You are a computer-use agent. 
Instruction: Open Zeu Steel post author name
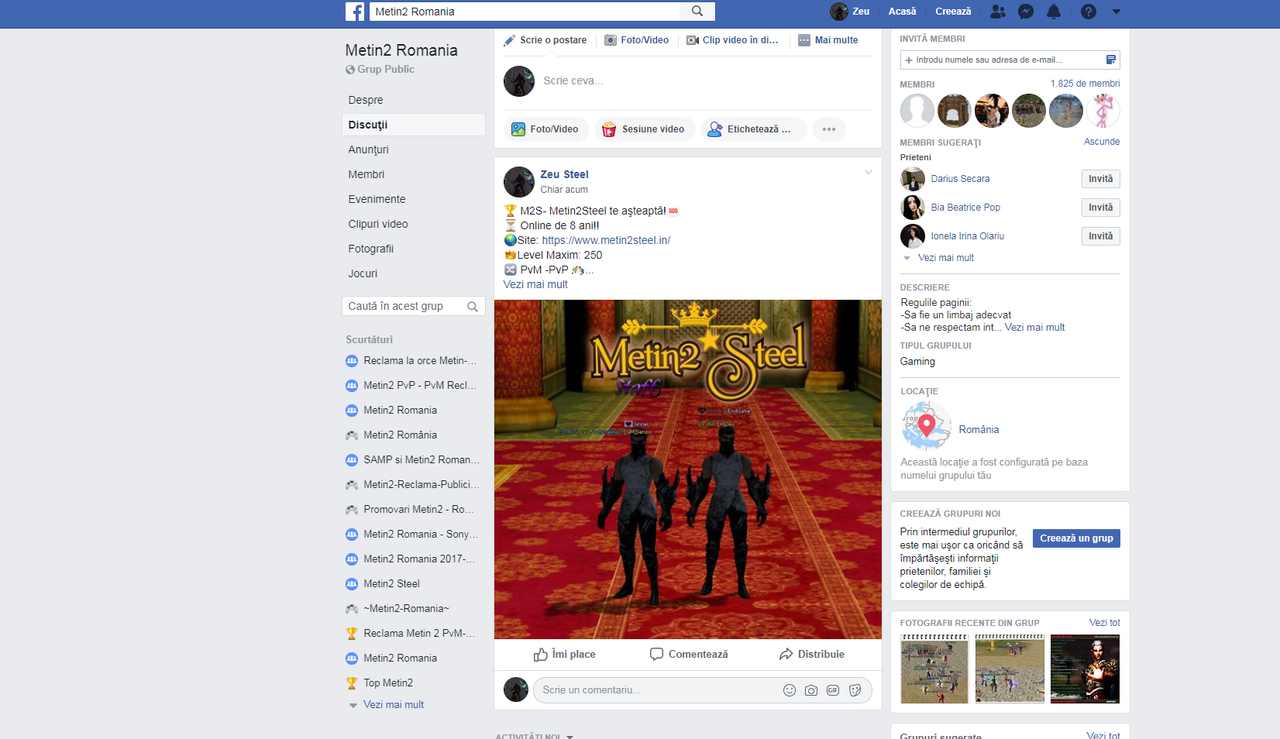tap(564, 175)
